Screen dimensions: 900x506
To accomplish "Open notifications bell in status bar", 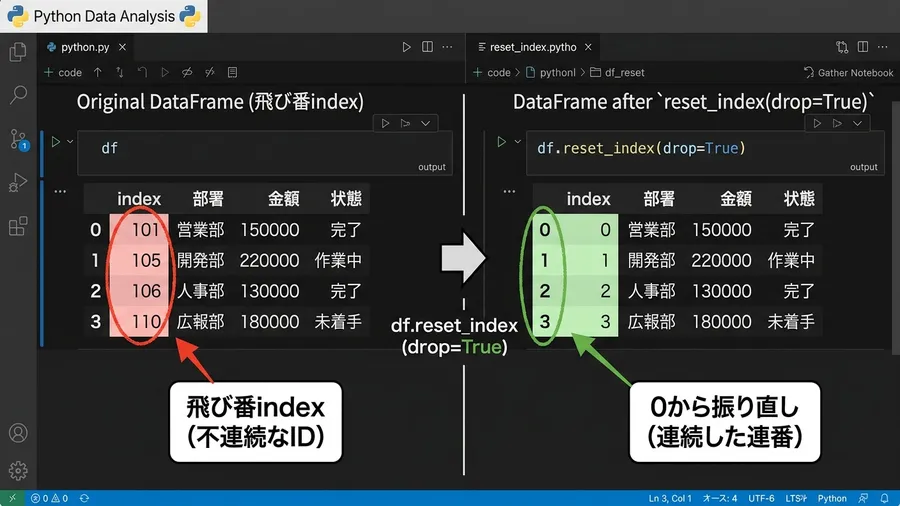I will pyautogui.click(x=885, y=498).
